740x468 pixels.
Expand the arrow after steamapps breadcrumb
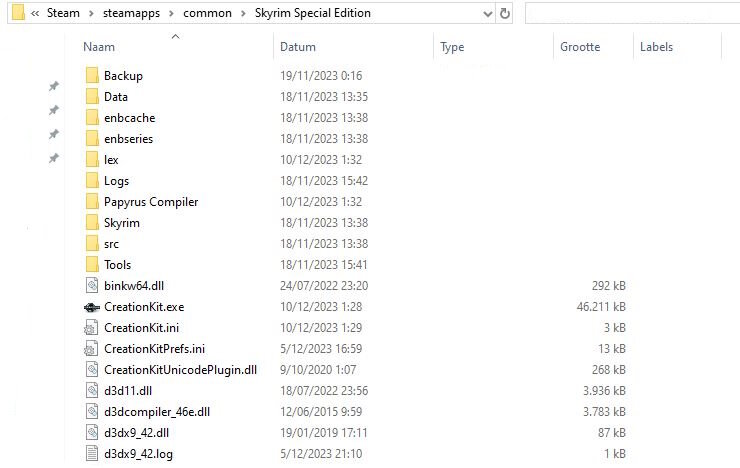[x=171, y=14]
